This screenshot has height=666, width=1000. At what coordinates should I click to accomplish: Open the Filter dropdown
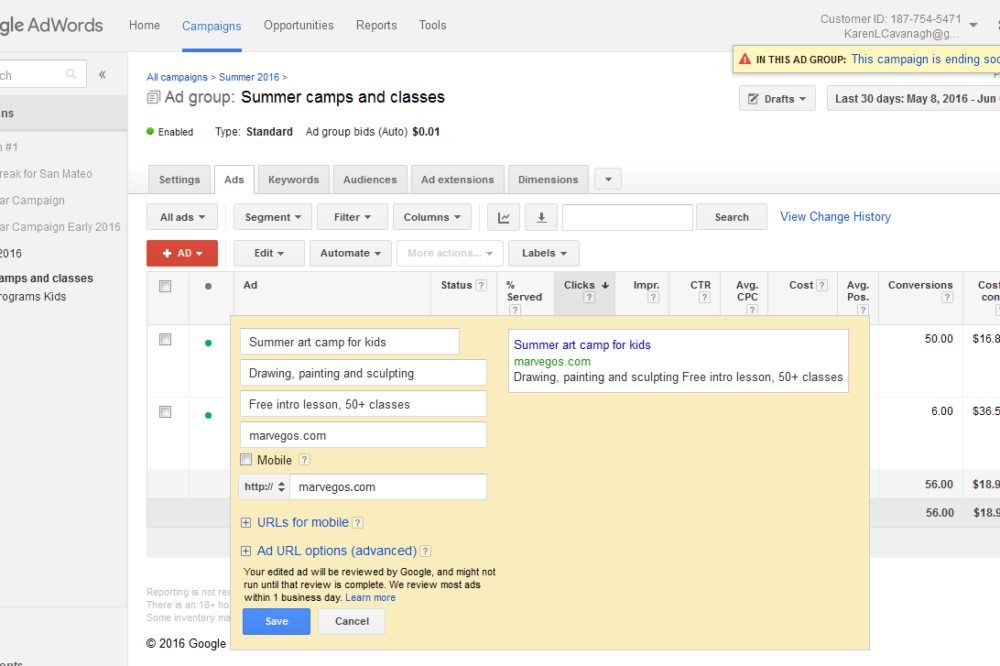[352, 218]
